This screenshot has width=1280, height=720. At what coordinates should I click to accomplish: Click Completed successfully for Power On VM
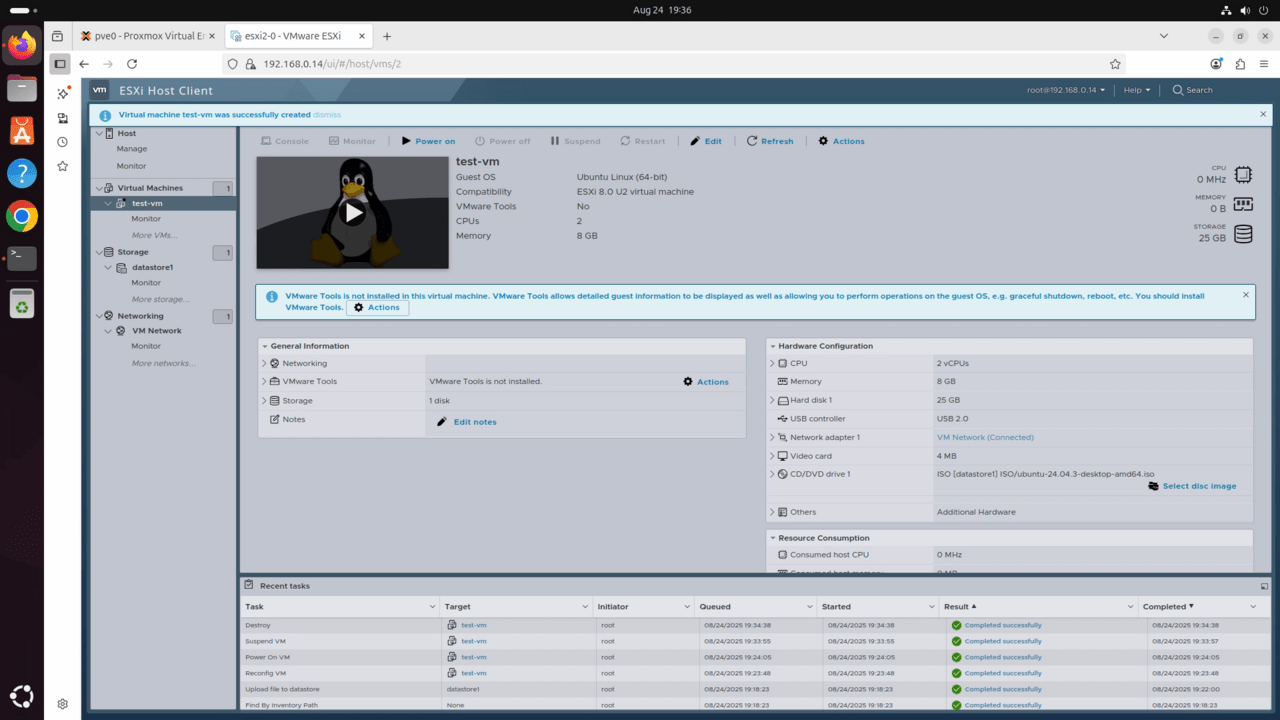[1003, 657]
